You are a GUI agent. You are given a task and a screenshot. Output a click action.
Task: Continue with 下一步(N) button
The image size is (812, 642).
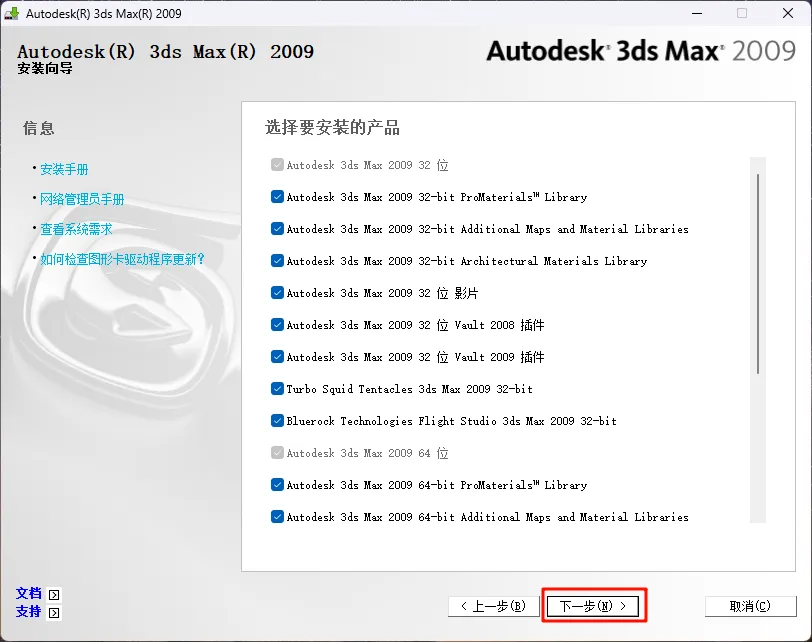tap(593, 606)
